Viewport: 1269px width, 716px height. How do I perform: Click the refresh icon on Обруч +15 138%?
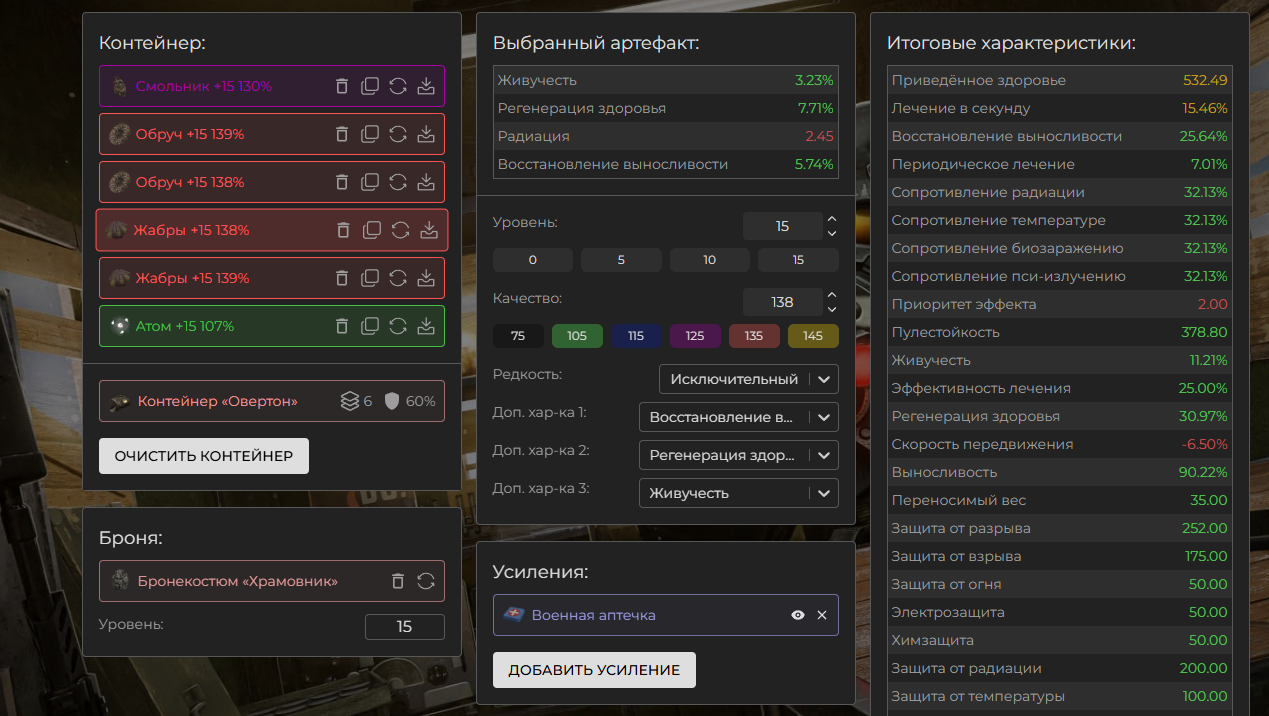398,182
